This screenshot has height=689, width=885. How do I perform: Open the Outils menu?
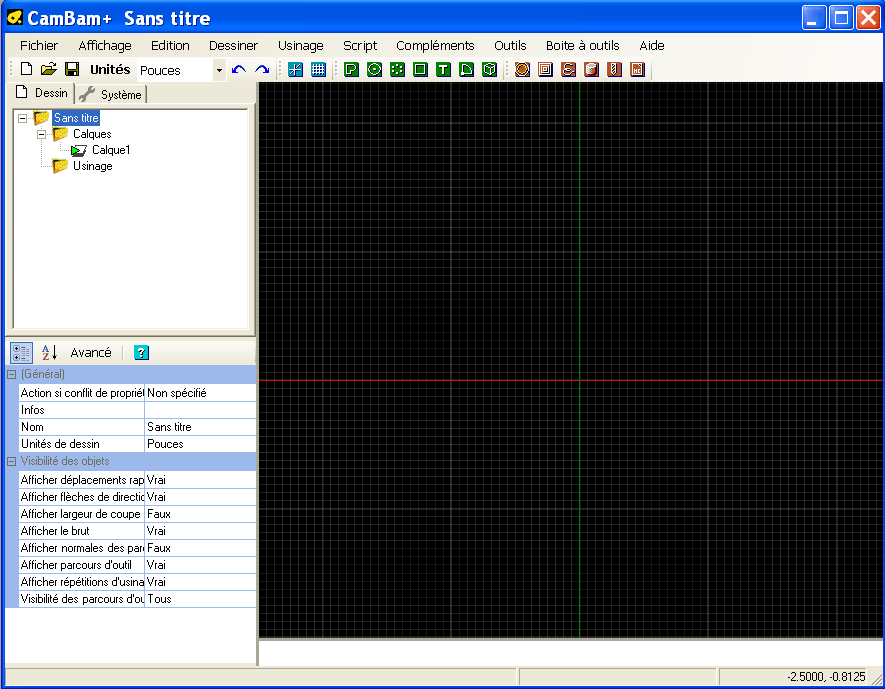pos(510,46)
